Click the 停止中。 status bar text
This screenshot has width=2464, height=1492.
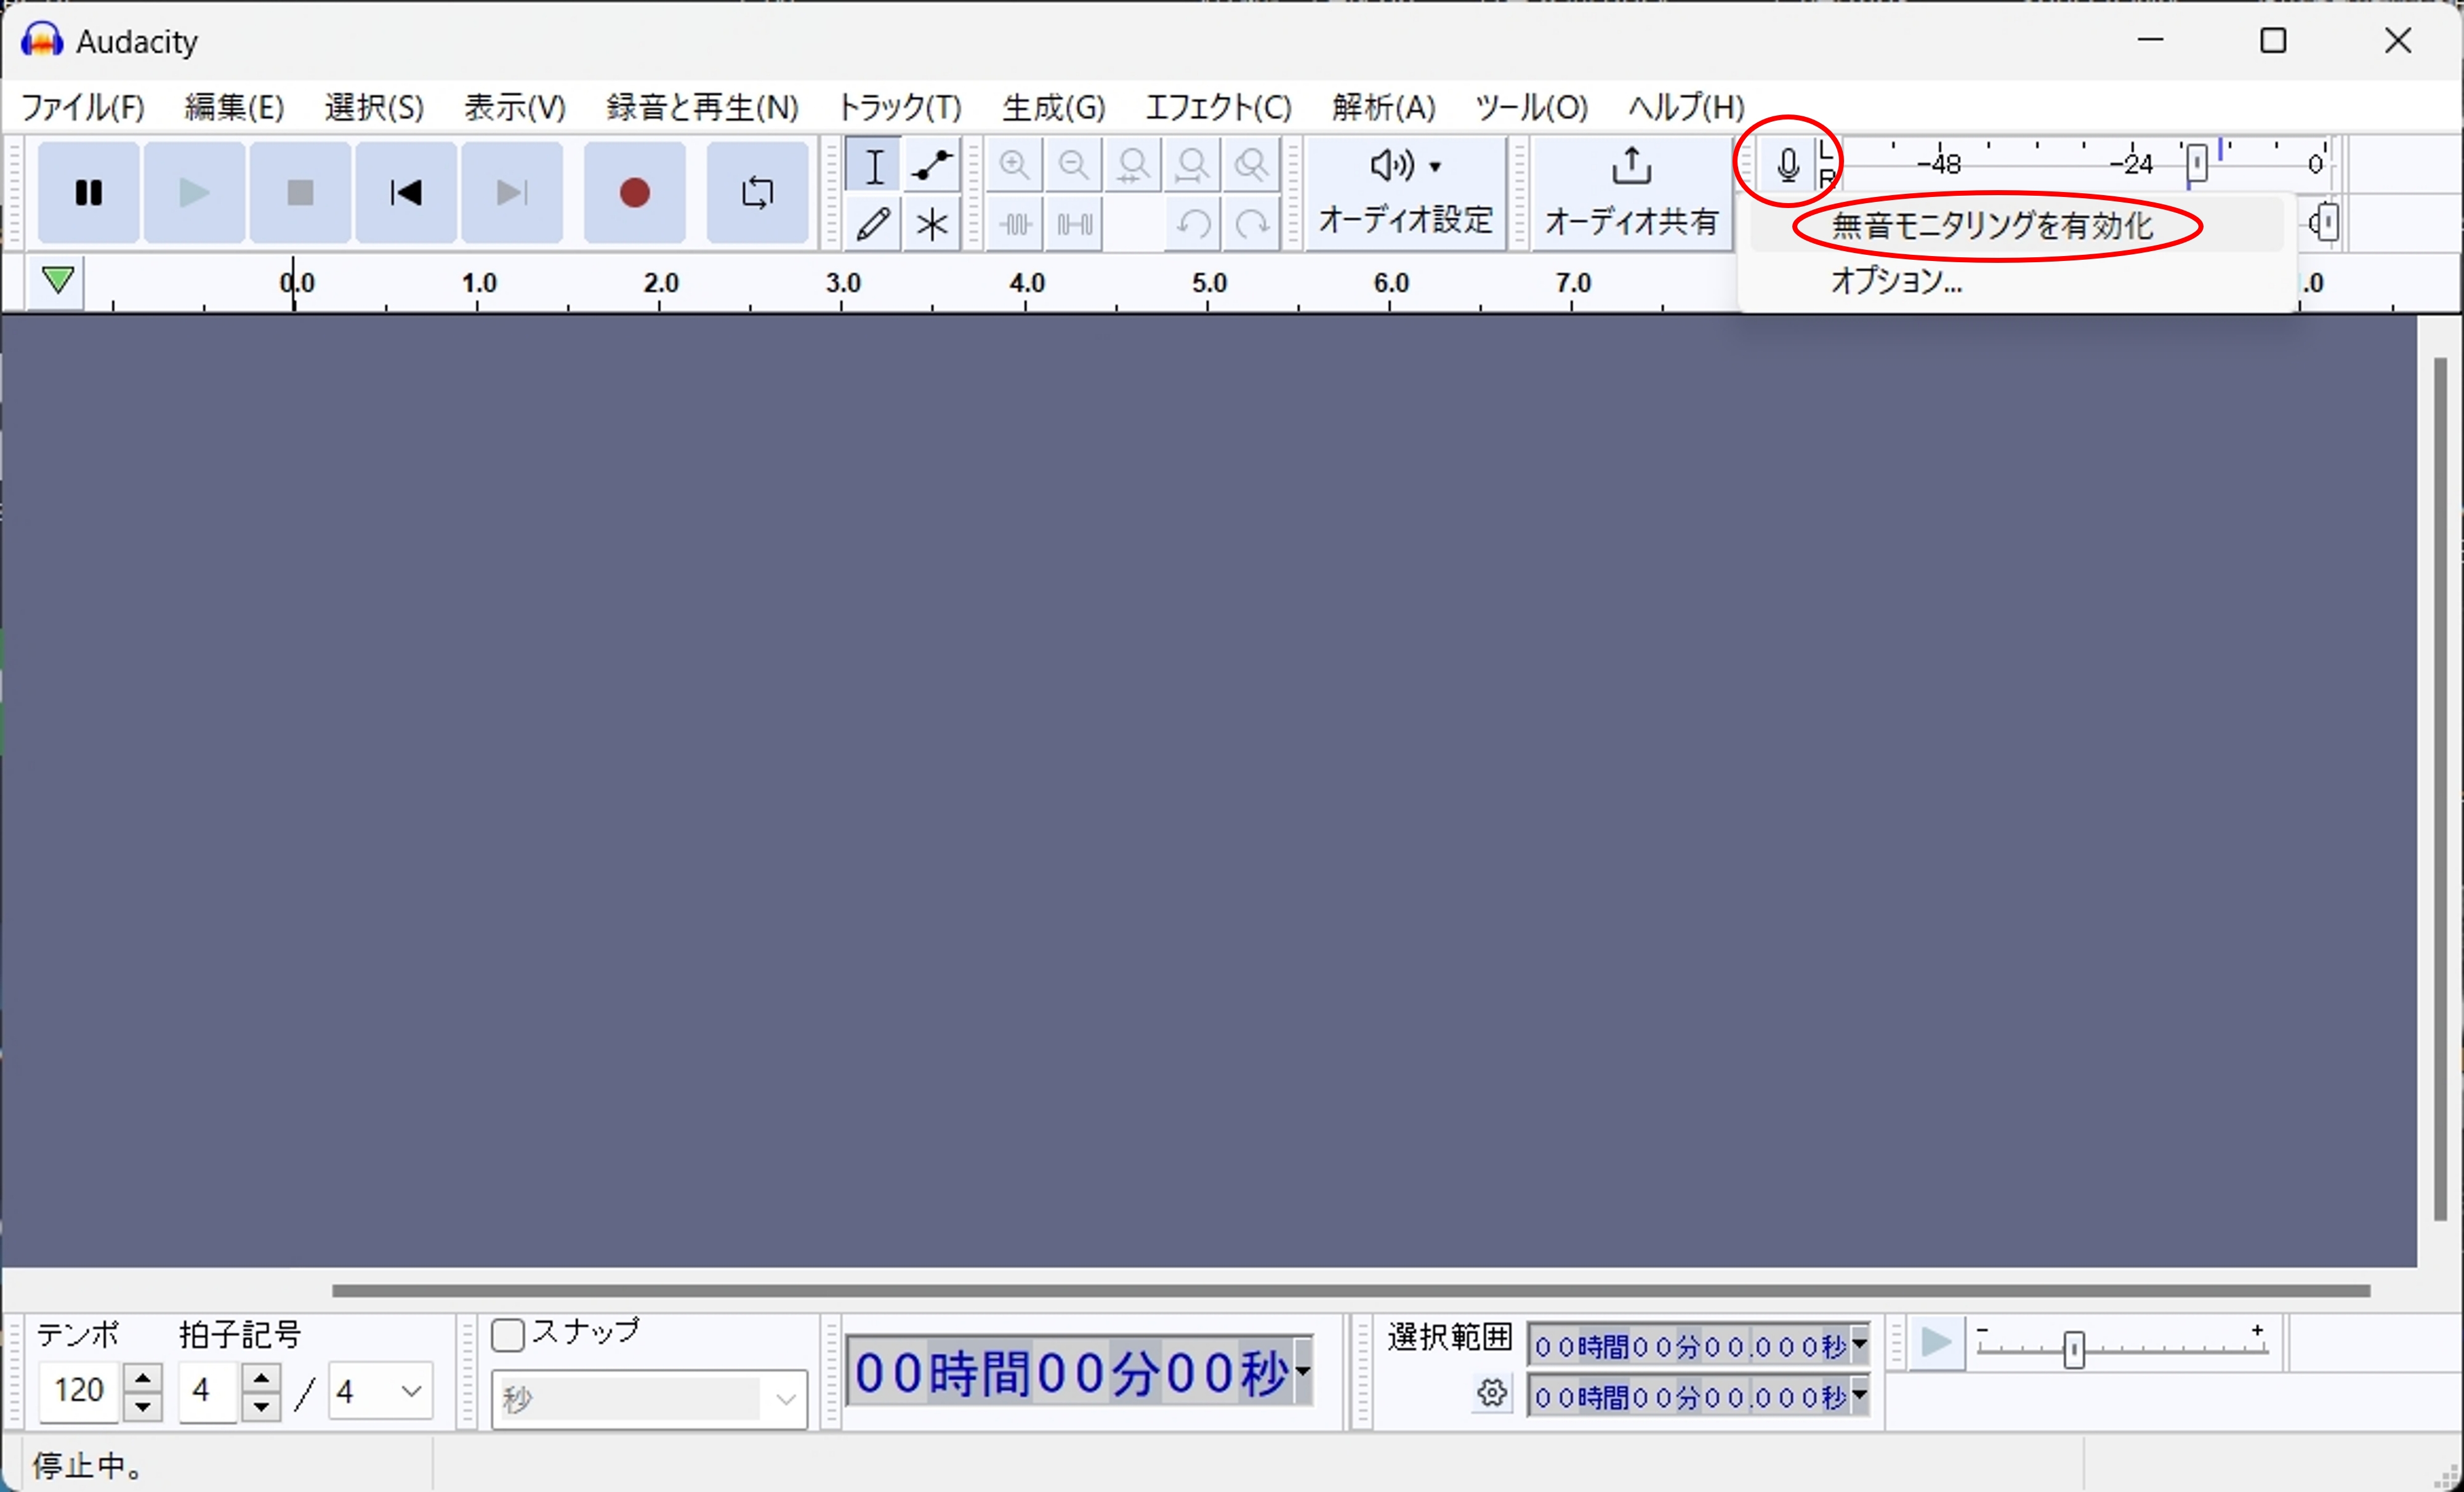tap(88, 1465)
